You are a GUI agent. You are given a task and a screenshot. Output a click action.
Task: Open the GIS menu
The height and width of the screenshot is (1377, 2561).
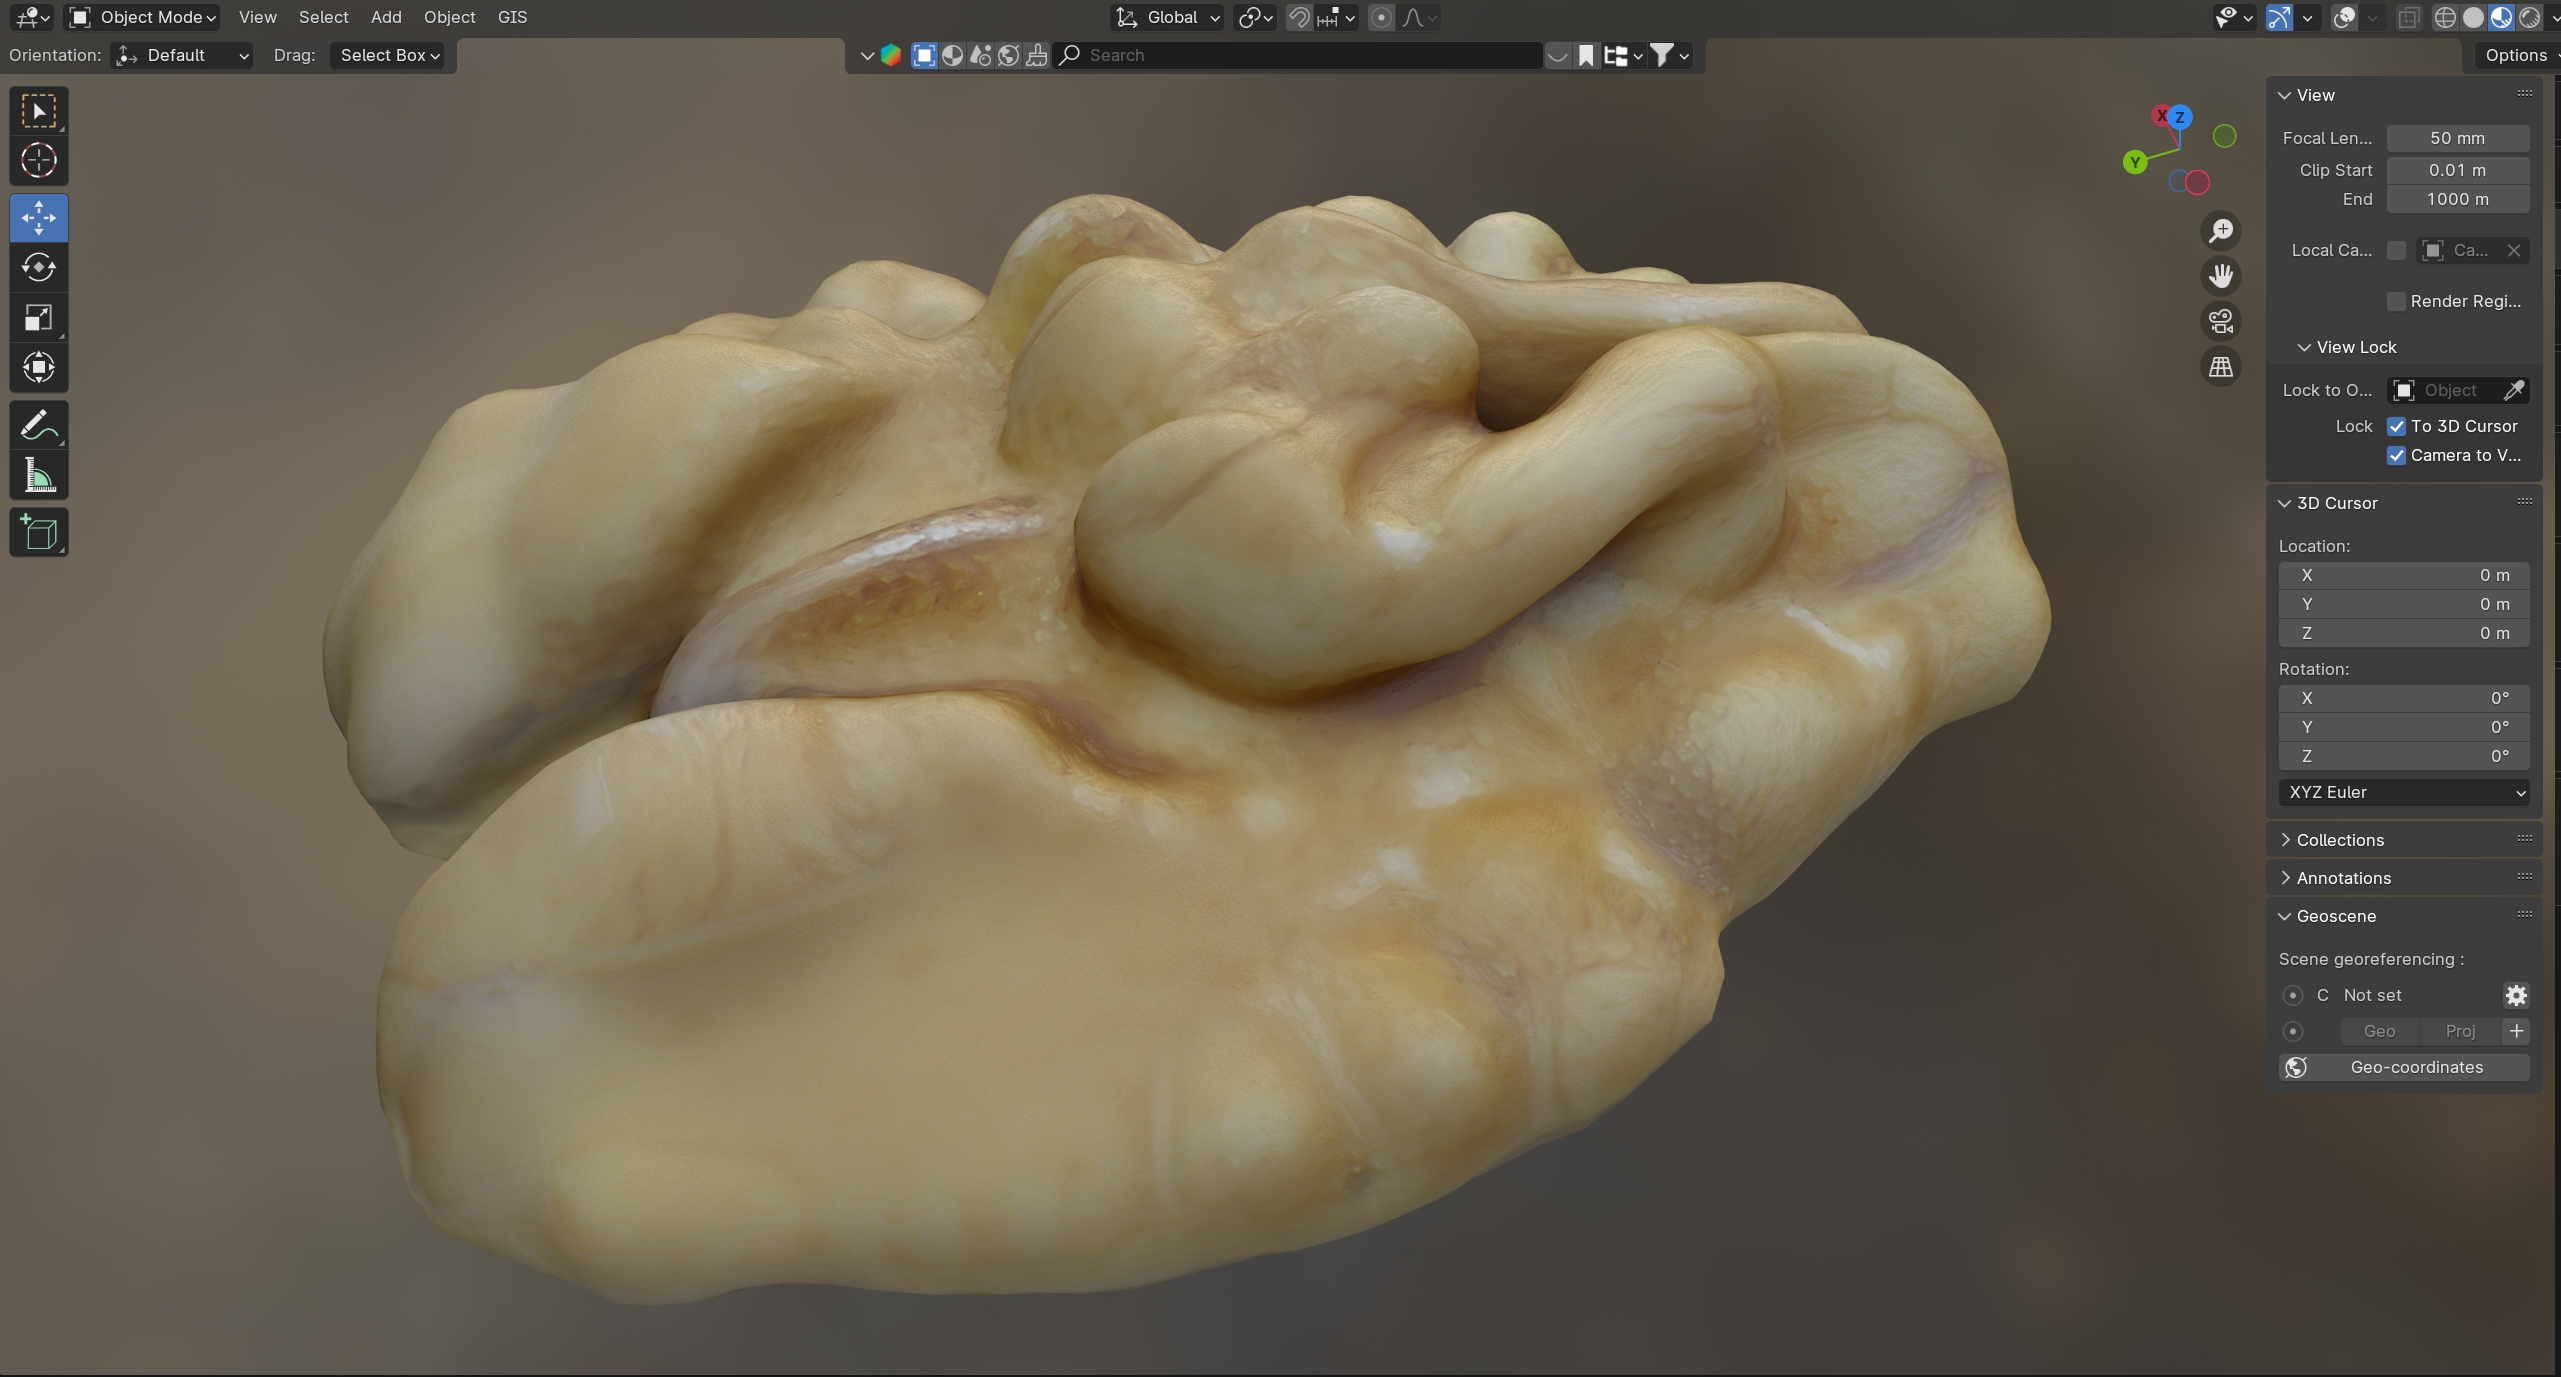click(512, 17)
